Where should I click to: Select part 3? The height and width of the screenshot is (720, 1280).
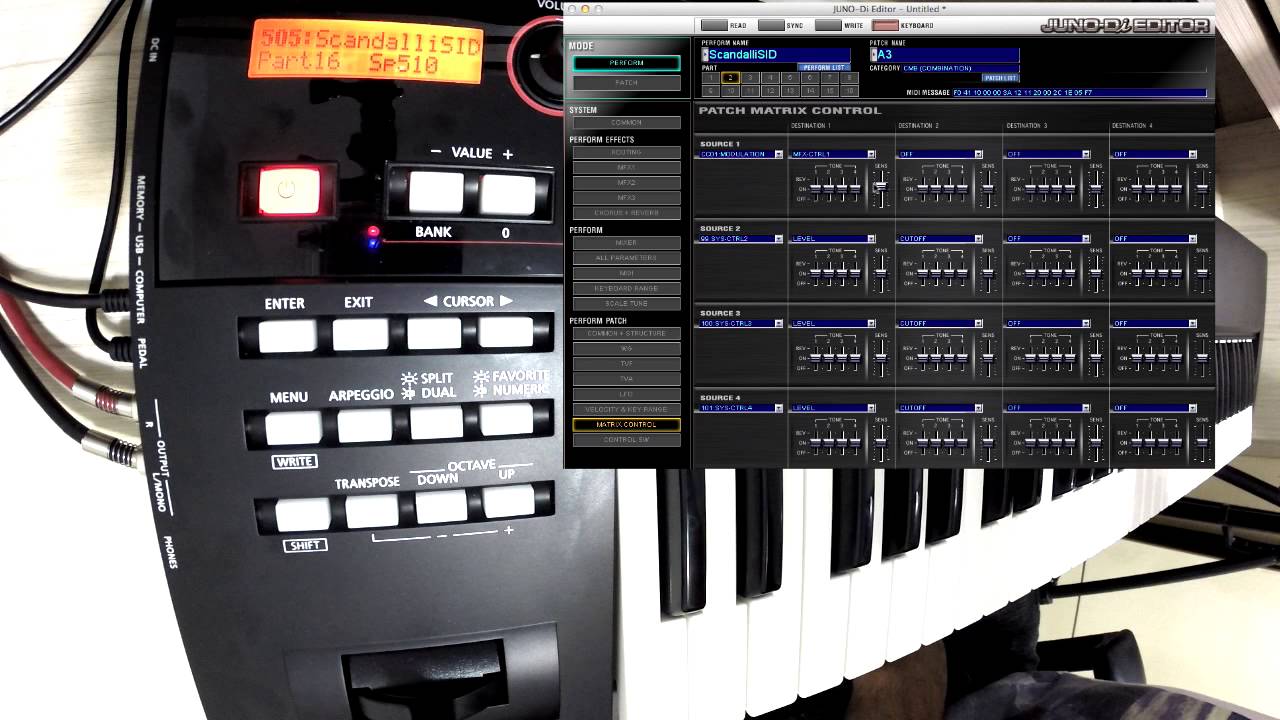[750, 78]
